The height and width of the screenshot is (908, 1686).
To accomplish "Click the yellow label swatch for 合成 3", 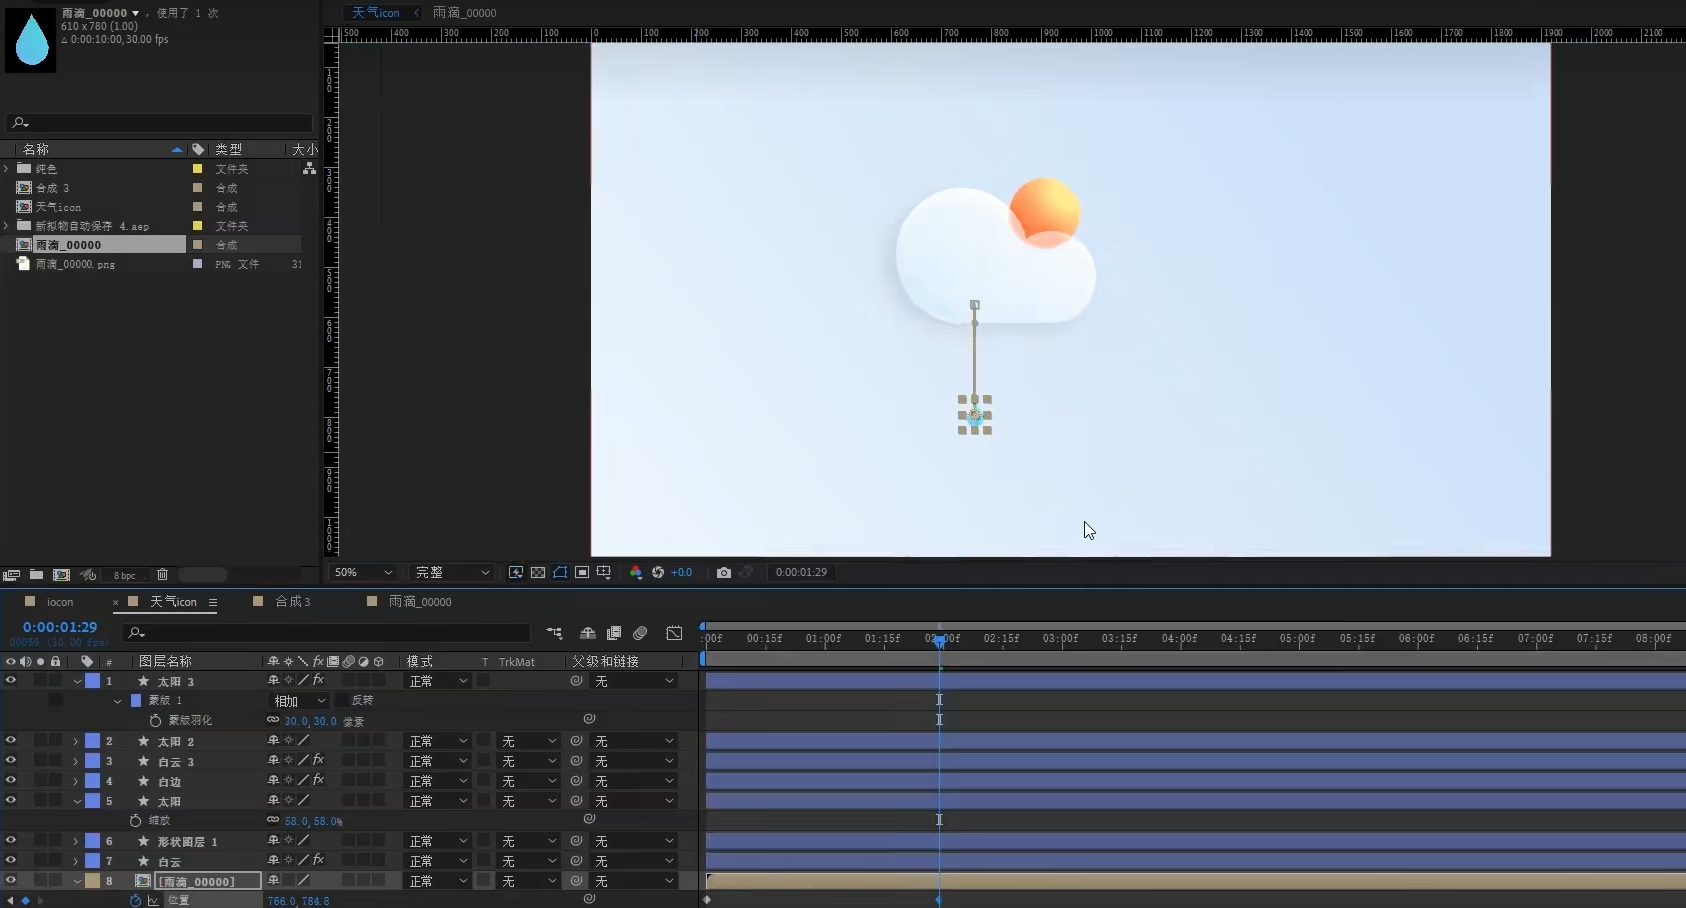I will [x=197, y=188].
